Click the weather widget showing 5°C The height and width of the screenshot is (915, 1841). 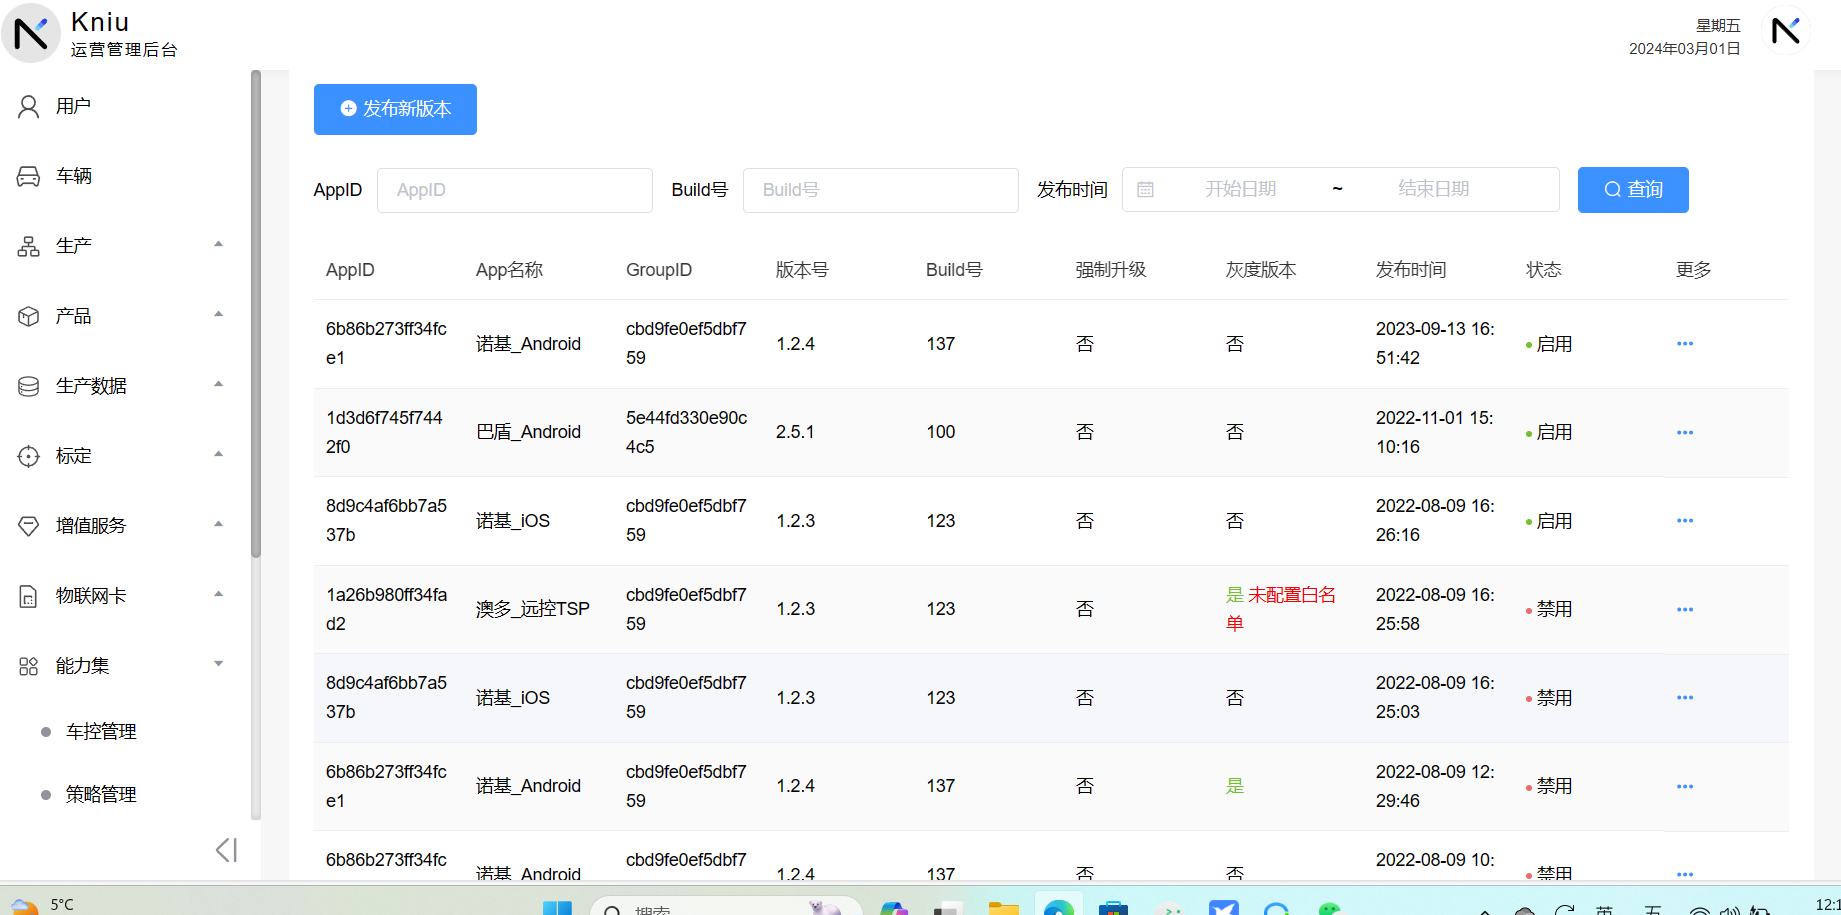pyautogui.click(x=40, y=905)
